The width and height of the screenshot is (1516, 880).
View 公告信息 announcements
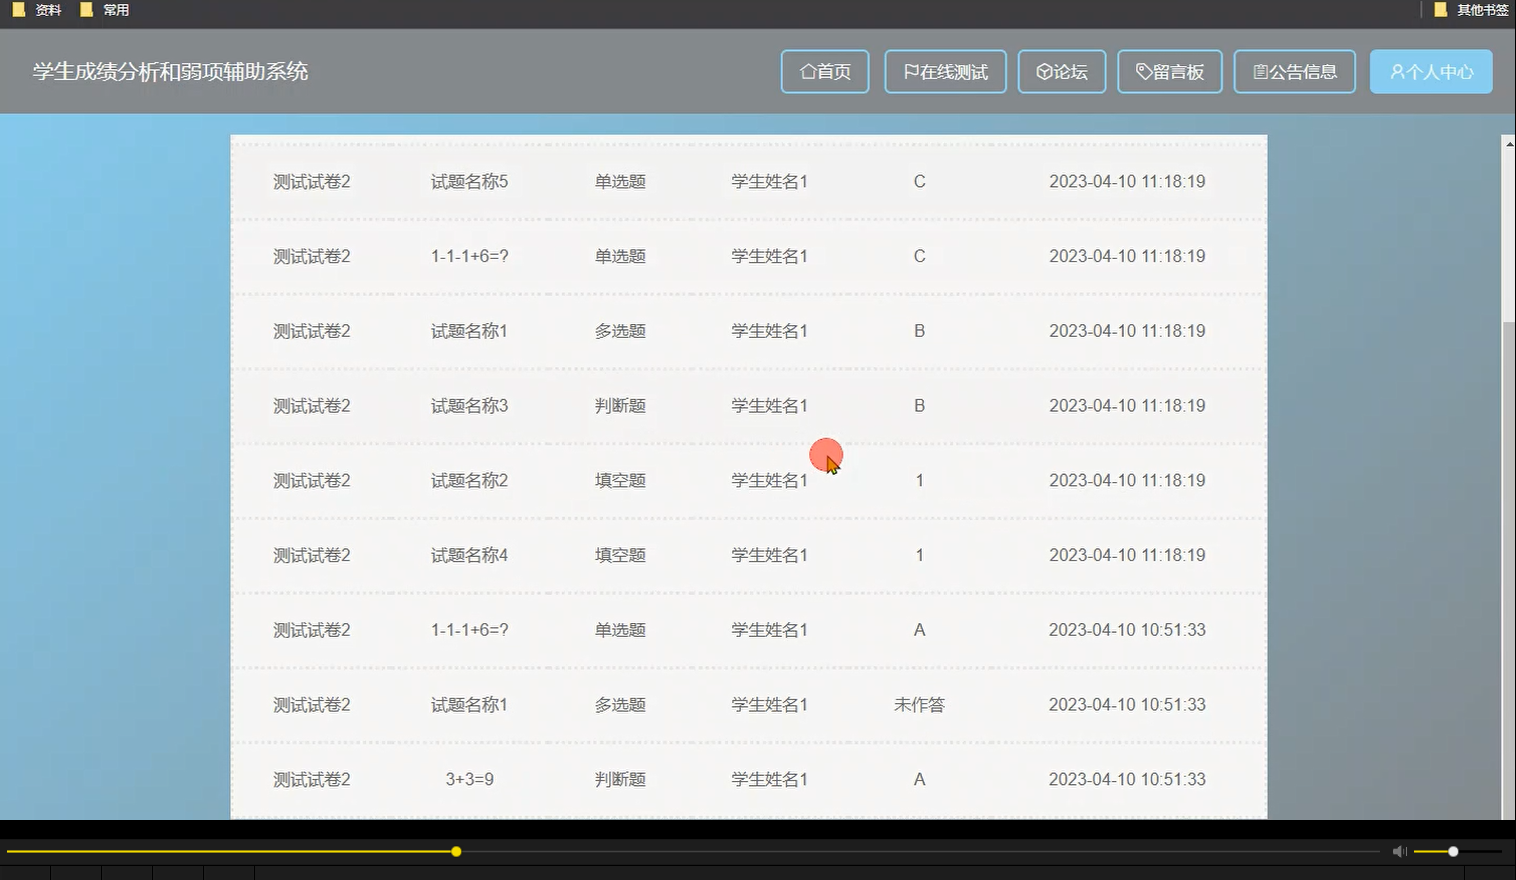pos(1295,72)
